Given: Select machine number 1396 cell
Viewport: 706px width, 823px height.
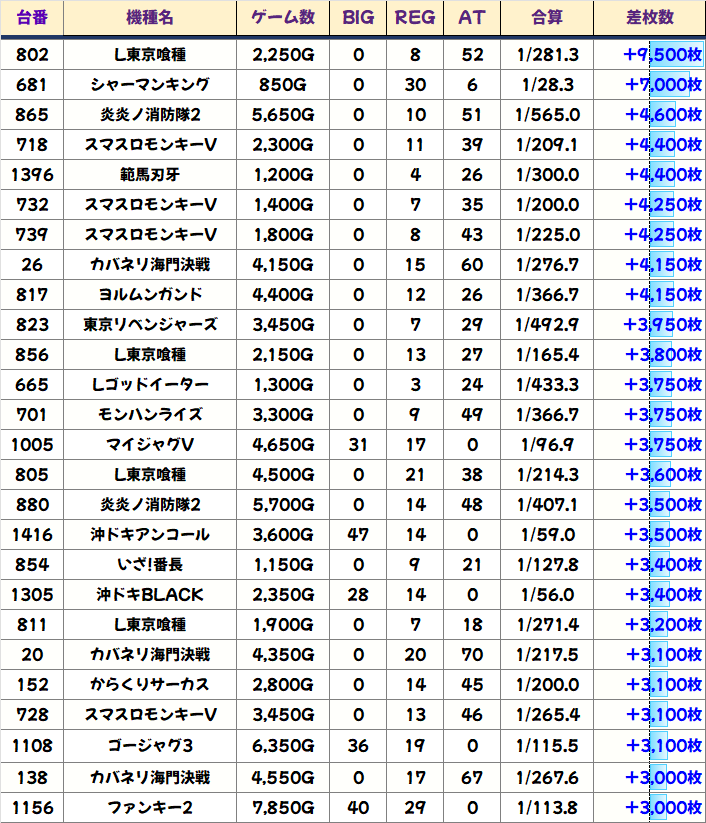Looking at the screenshot, I should click(x=32, y=175).
